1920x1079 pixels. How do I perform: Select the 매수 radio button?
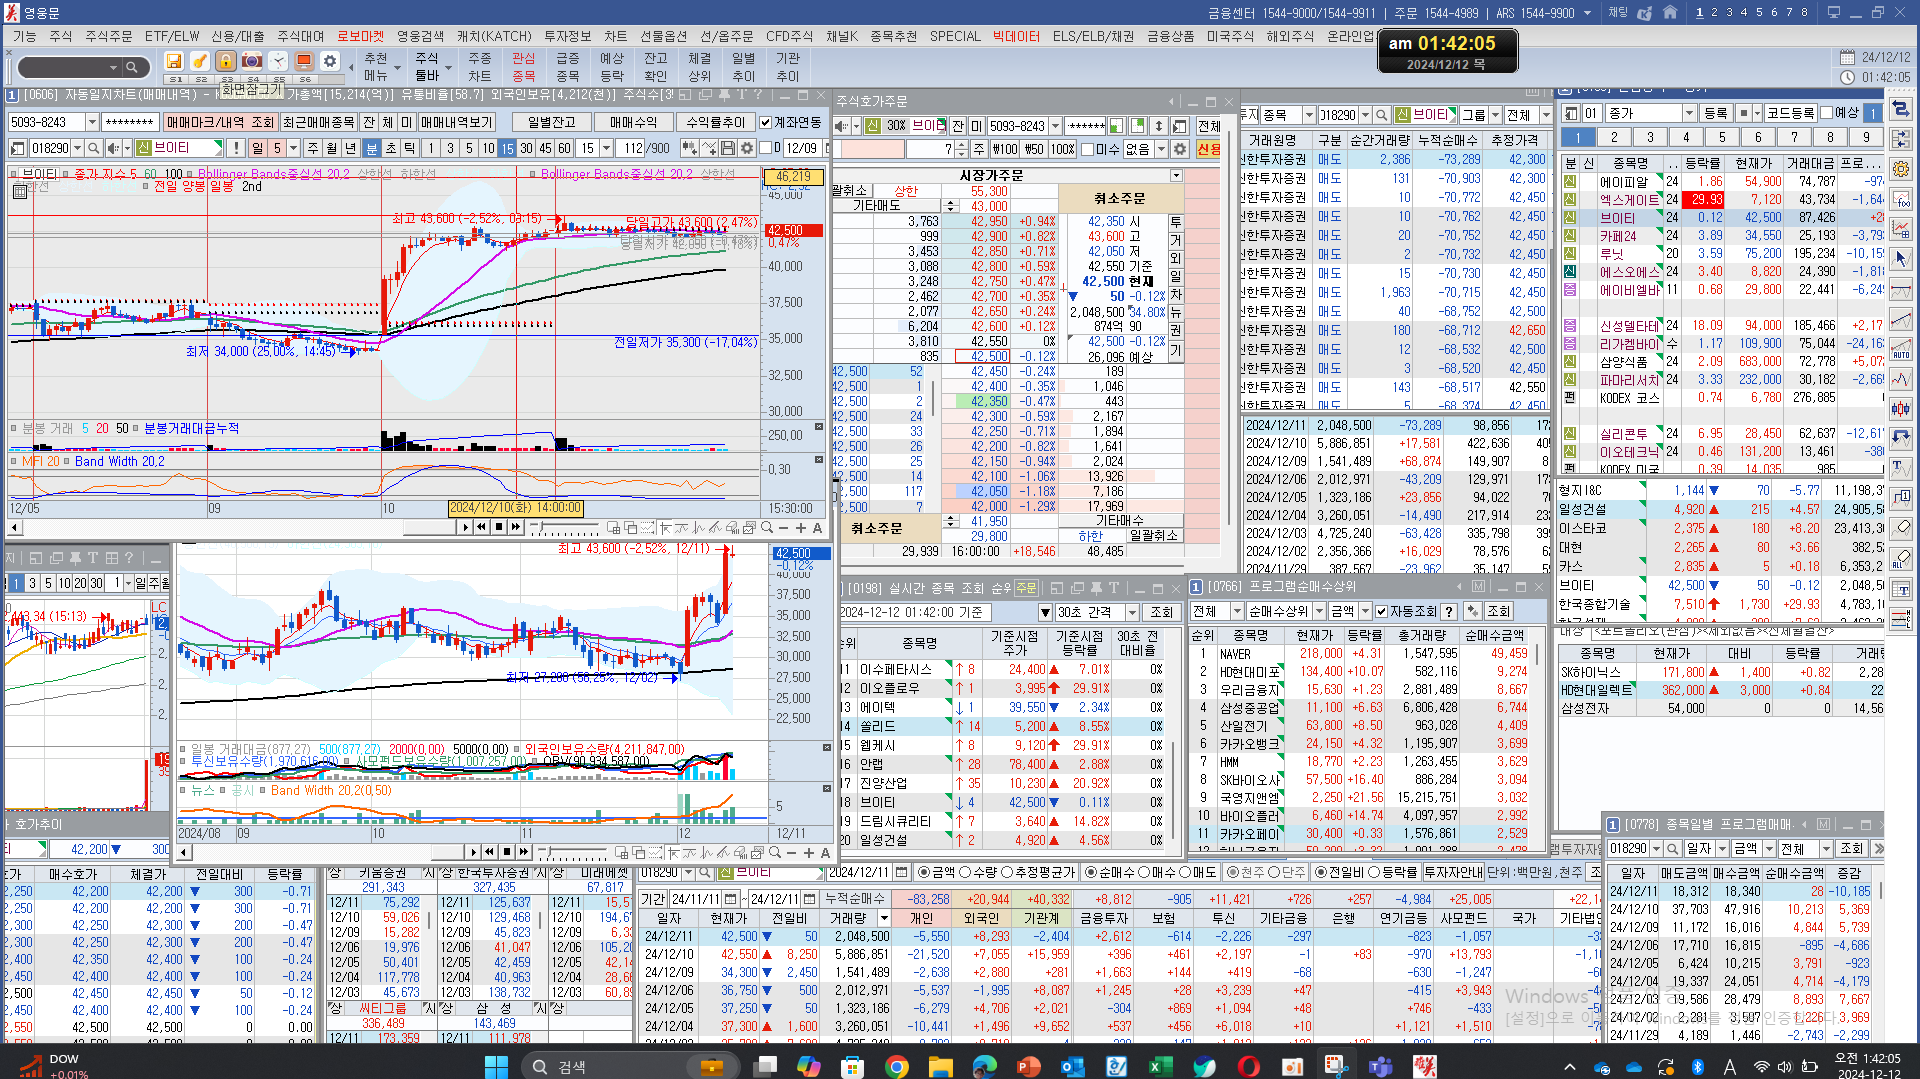point(1144,872)
